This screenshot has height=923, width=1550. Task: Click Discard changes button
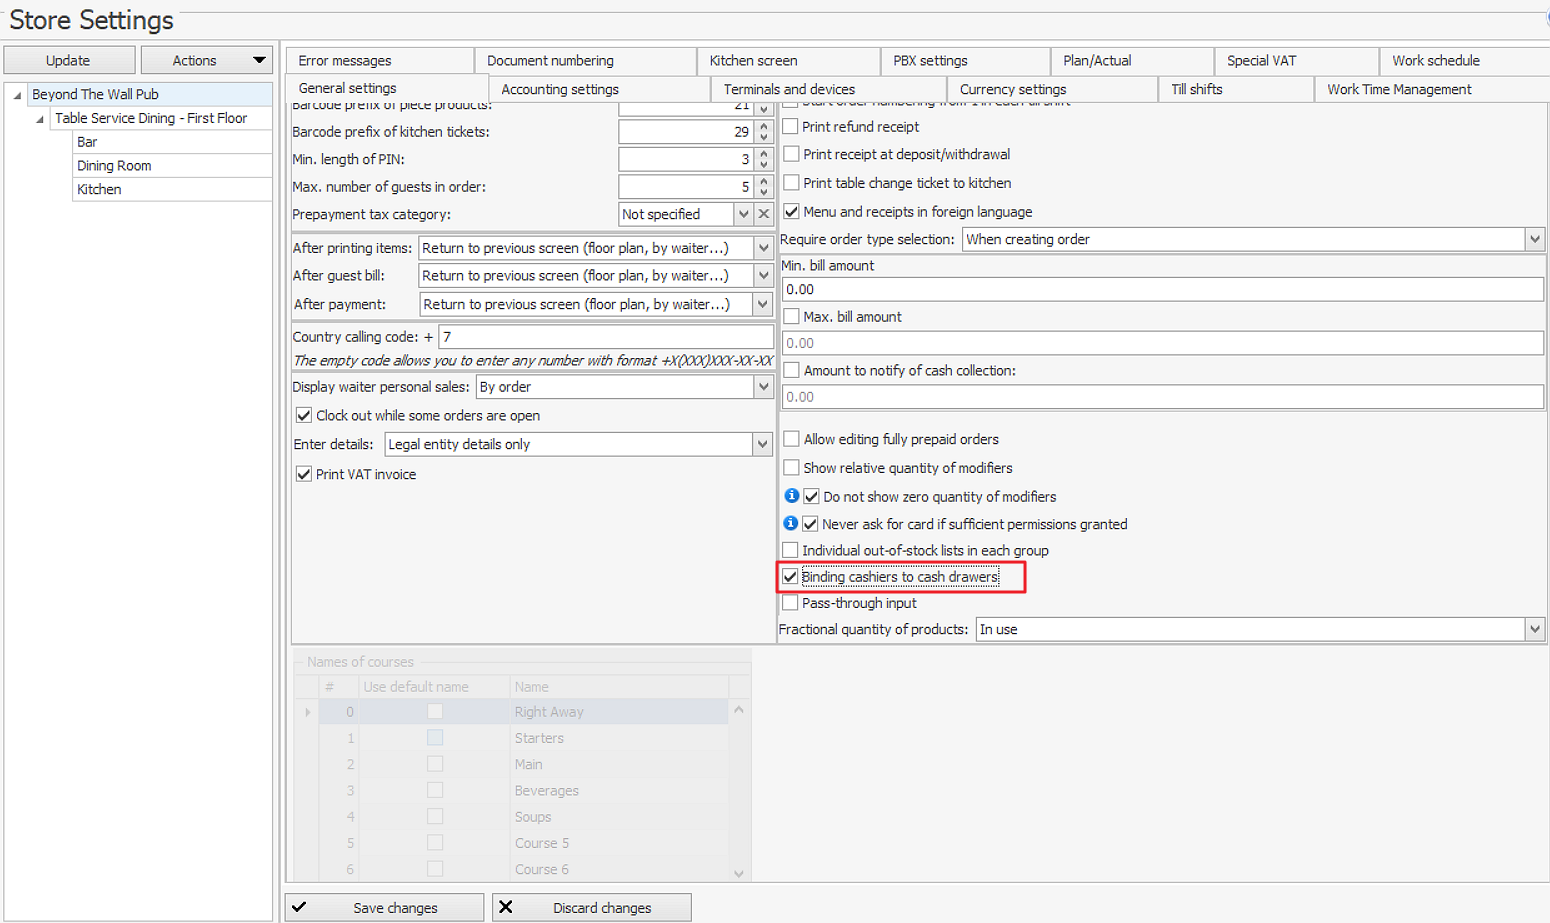click(591, 908)
